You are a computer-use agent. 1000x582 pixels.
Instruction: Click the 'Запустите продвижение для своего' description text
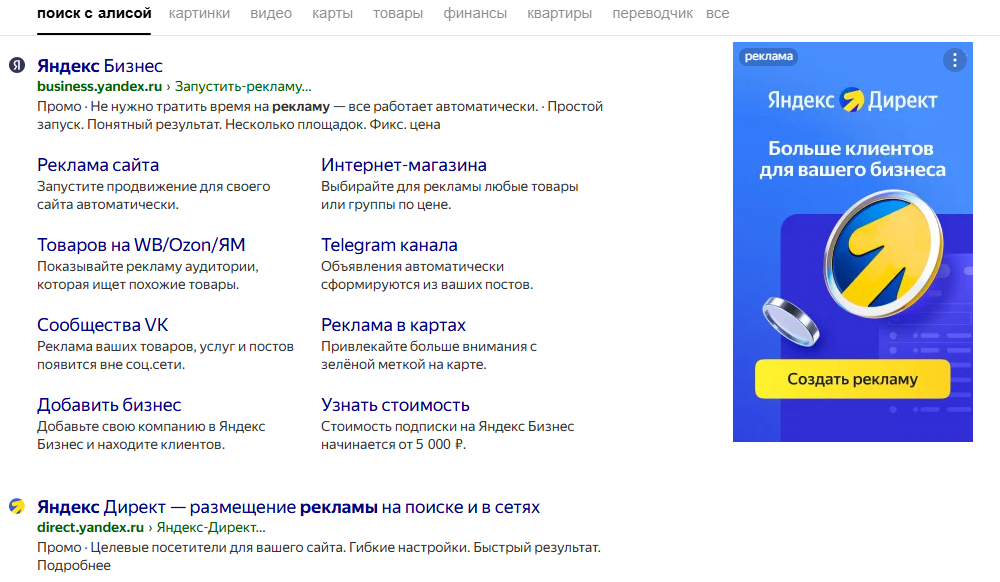[154, 187]
